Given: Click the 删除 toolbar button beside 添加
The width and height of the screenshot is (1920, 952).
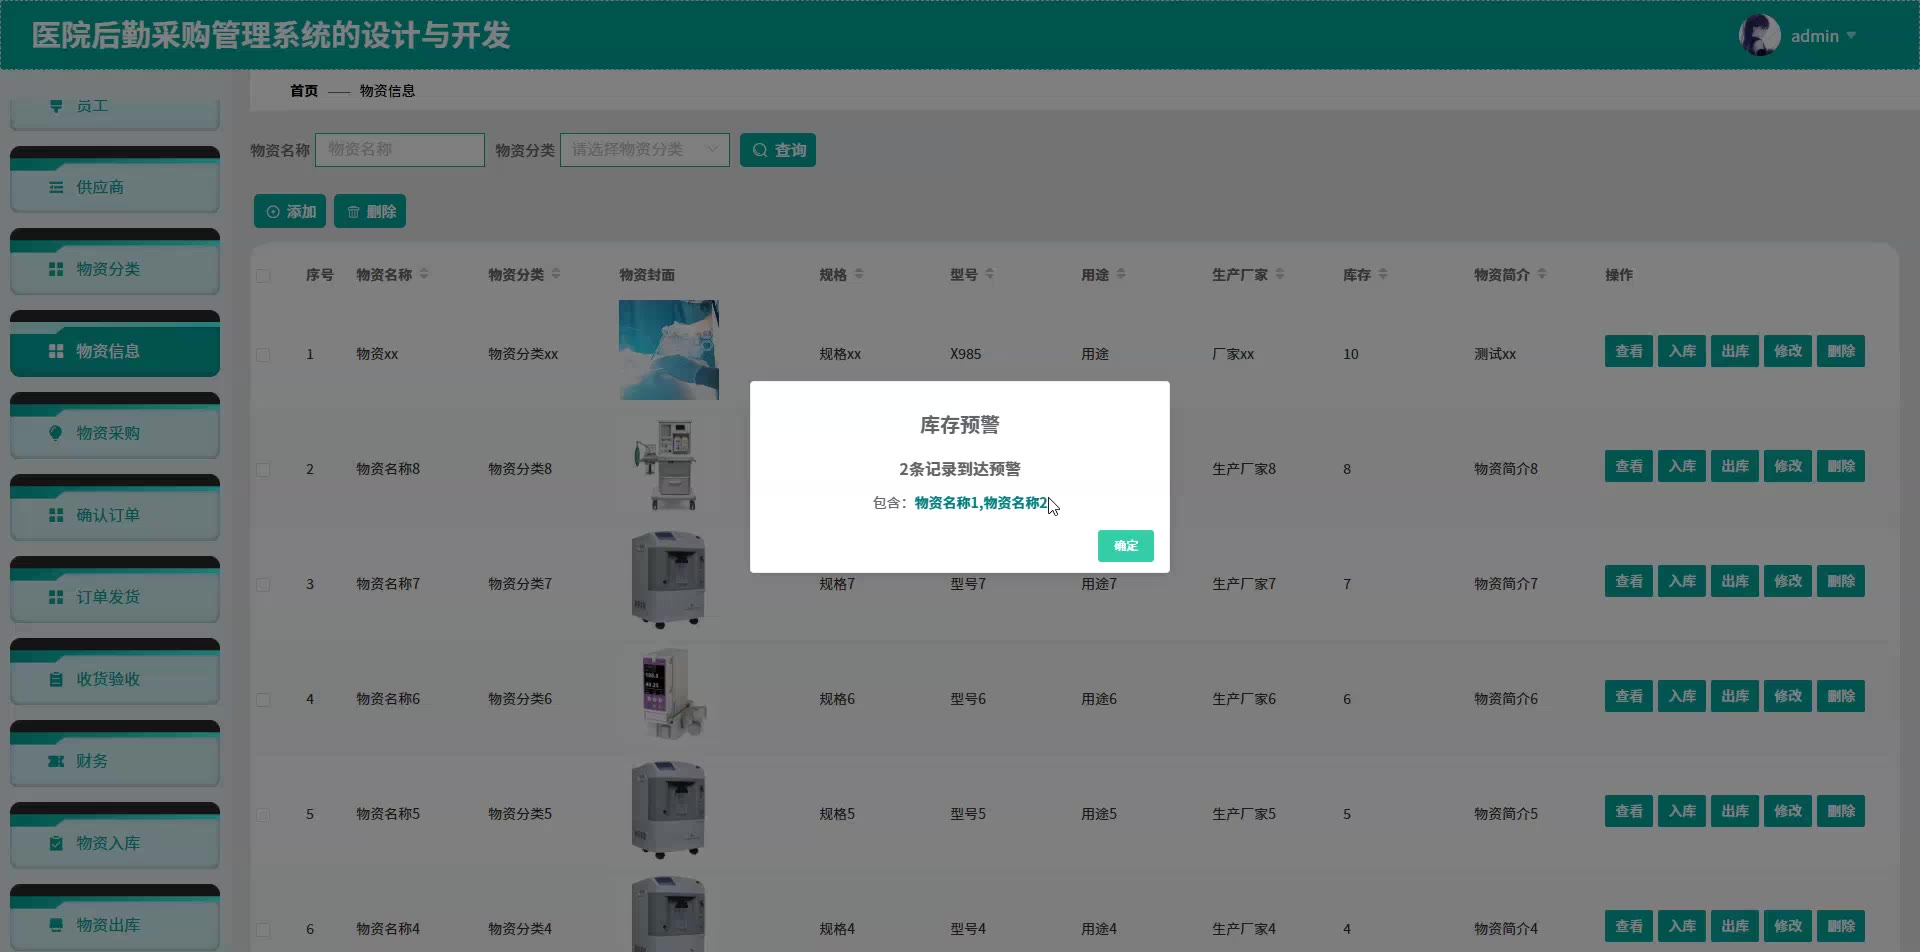Looking at the screenshot, I should 370,211.
